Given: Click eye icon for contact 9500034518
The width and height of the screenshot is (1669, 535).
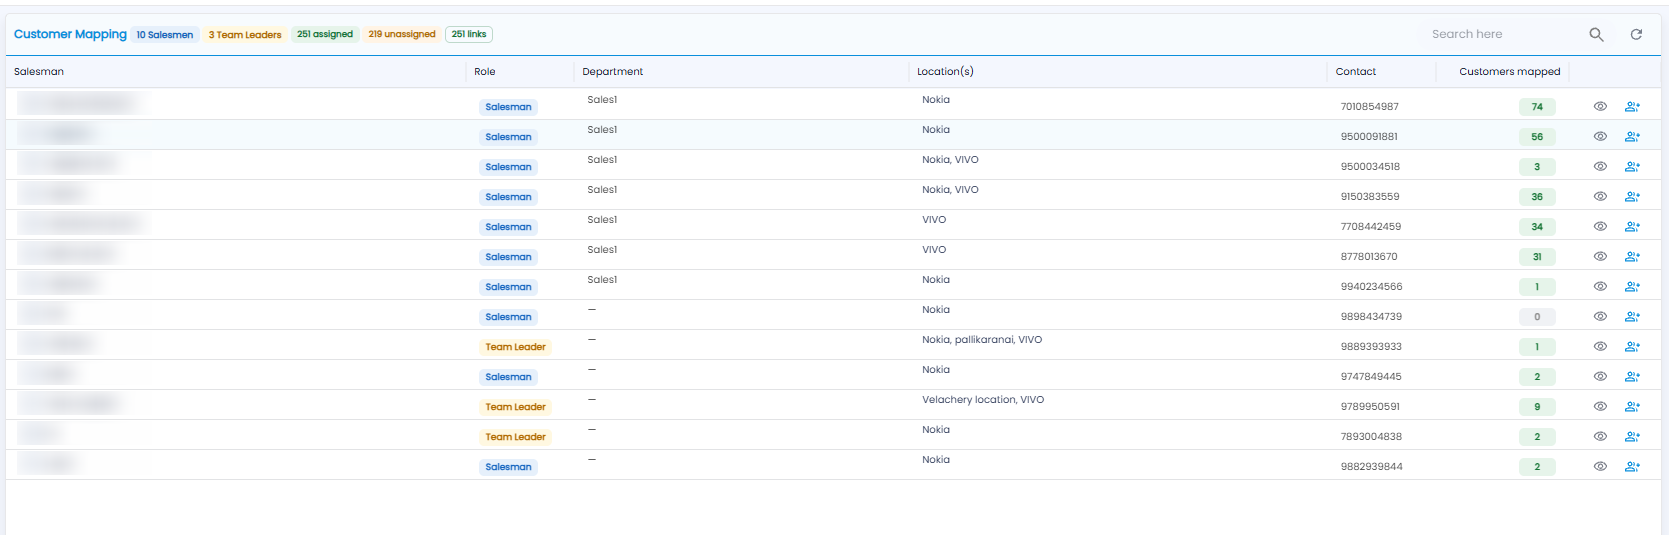Looking at the screenshot, I should coord(1600,166).
